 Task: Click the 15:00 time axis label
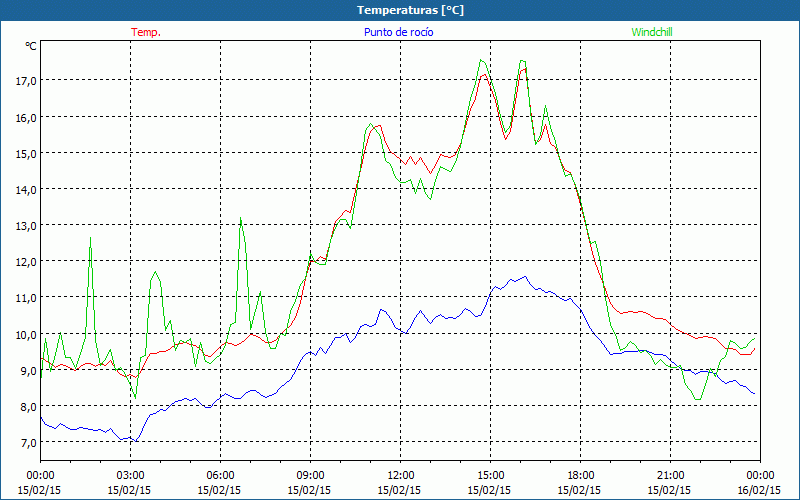490,476
